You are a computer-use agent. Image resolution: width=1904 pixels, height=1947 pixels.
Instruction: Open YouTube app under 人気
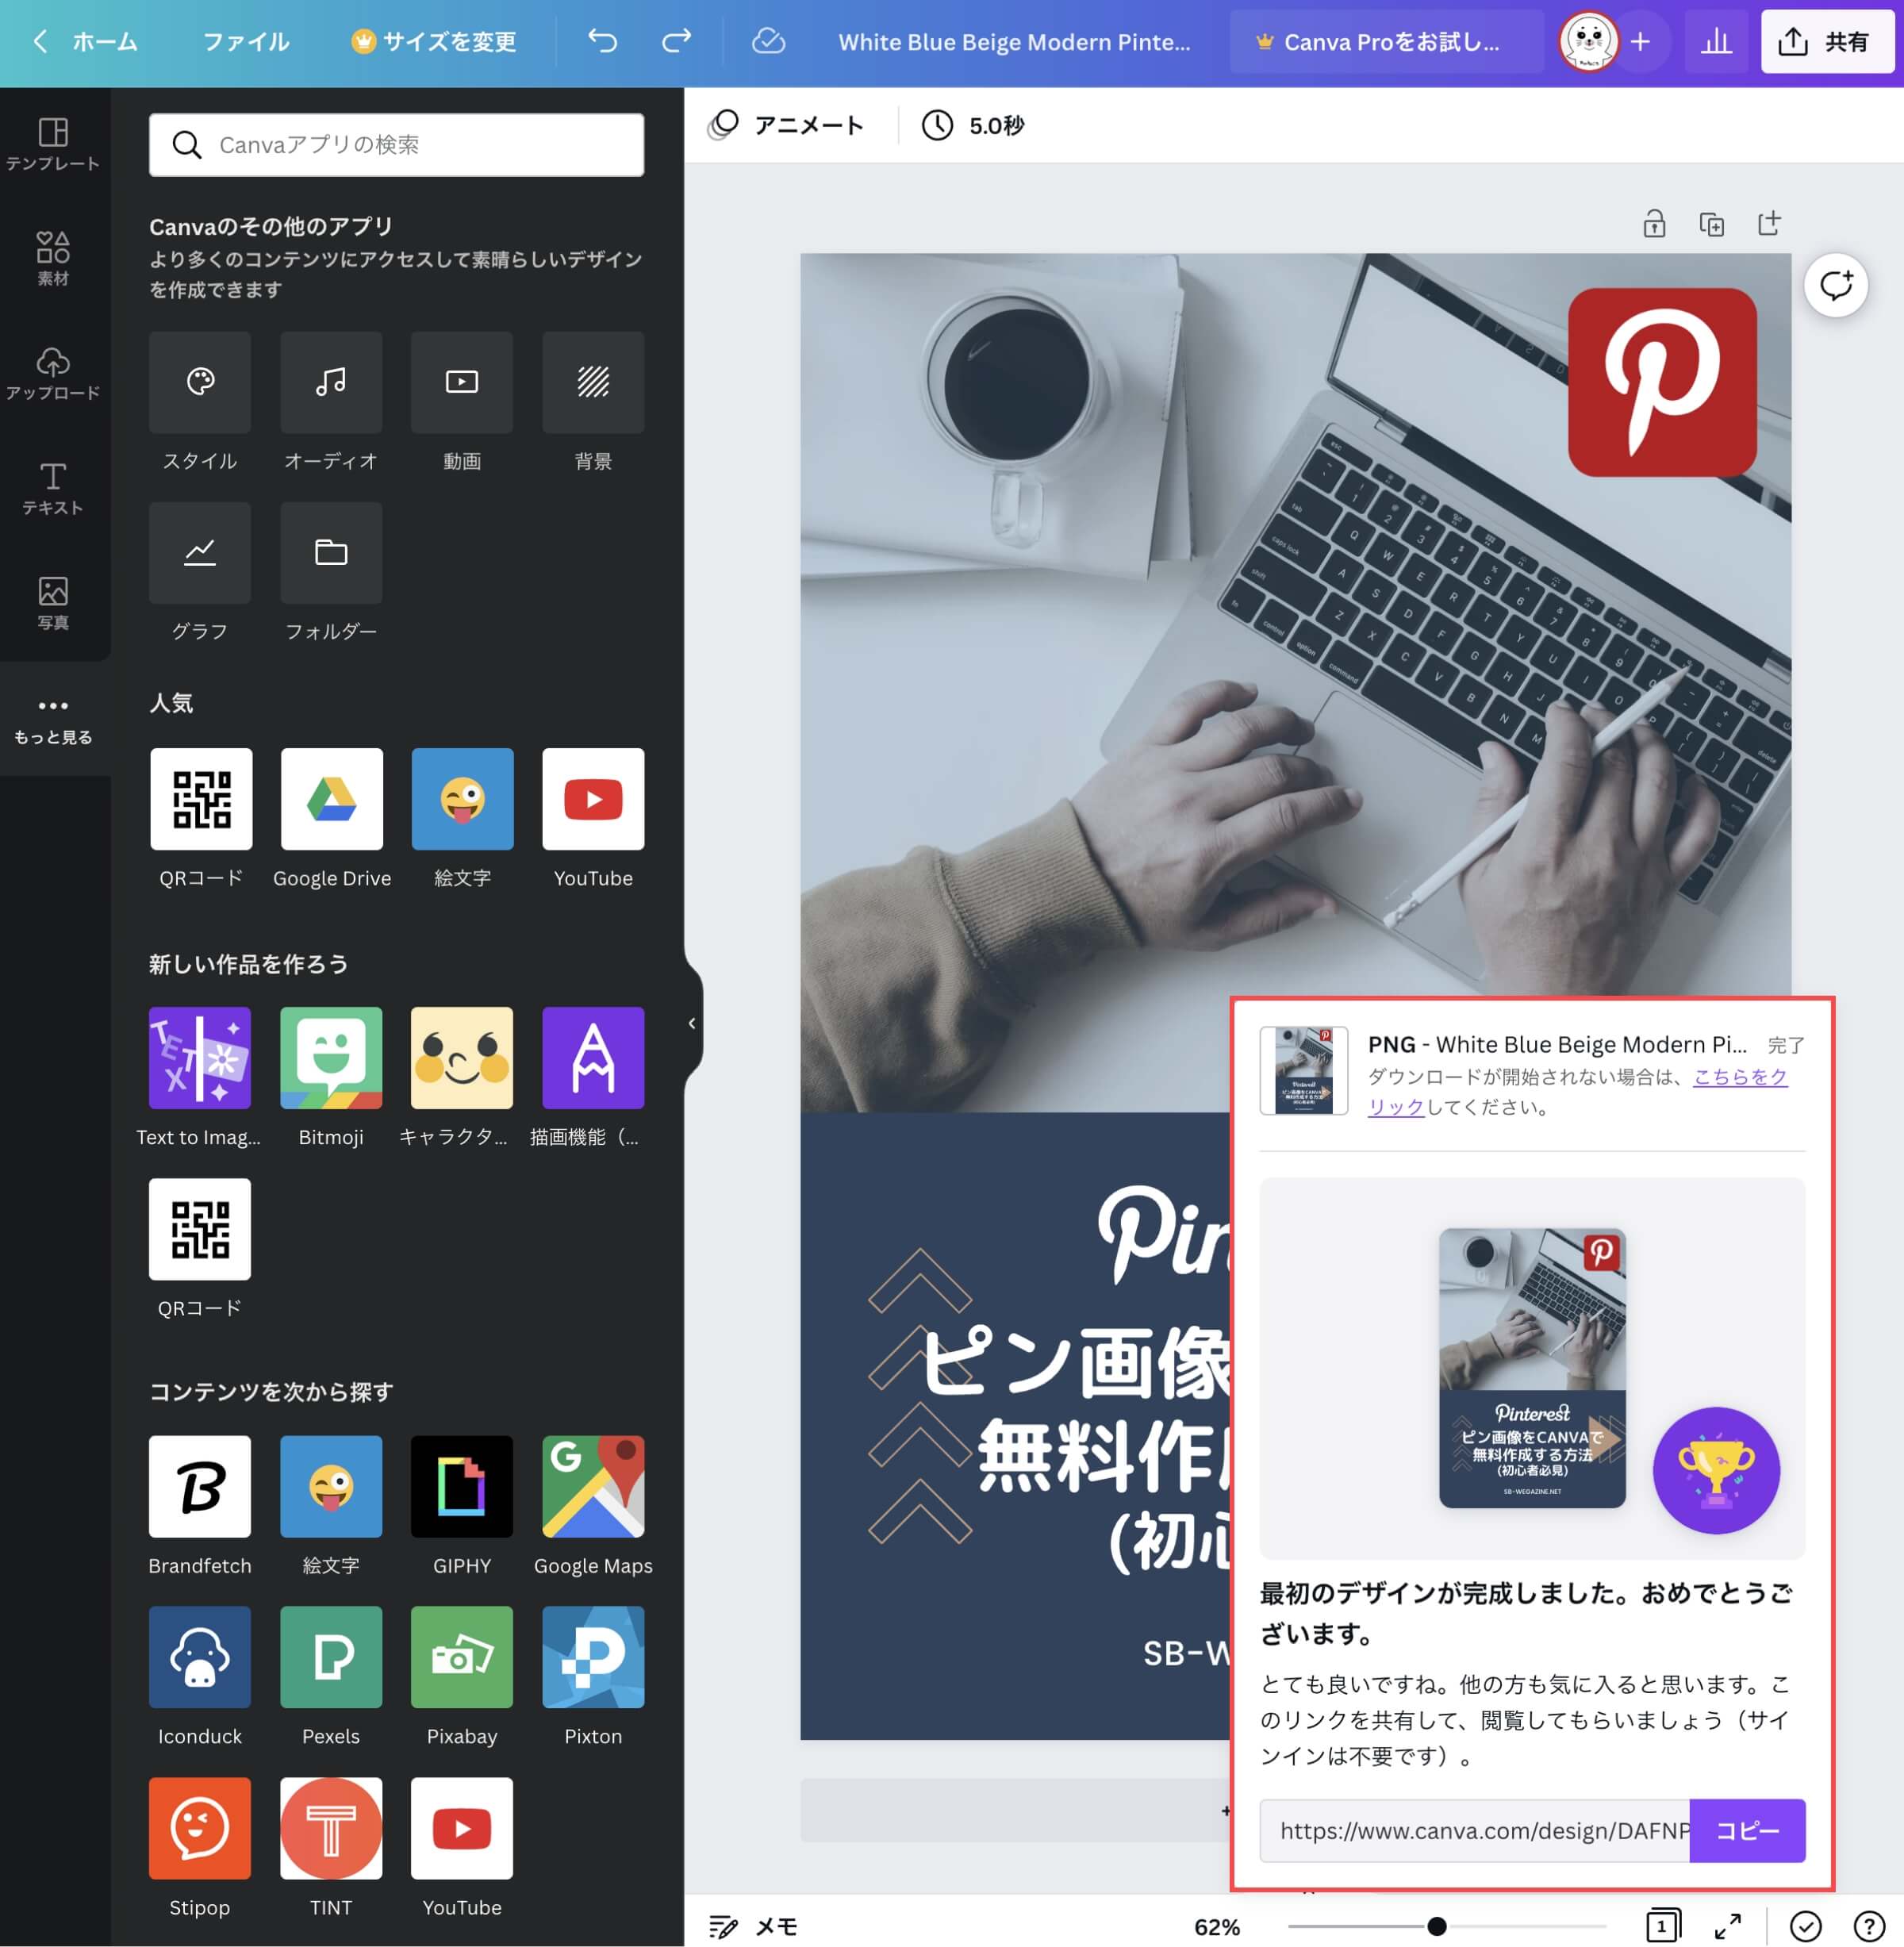point(593,799)
